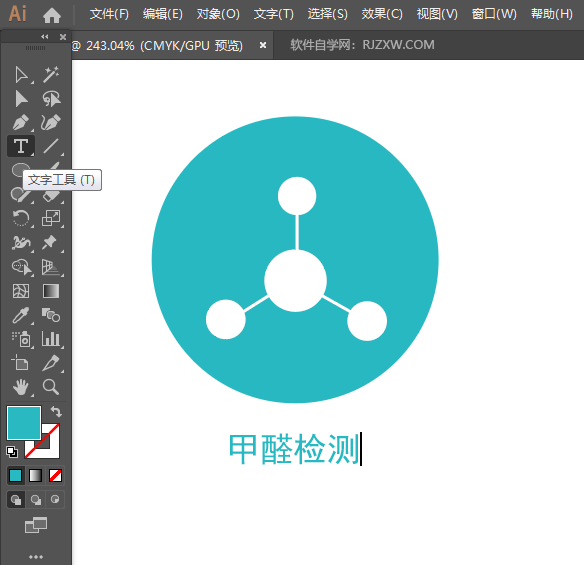Open Edit Toolbar three dots
The image size is (584, 565).
click(36, 557)
